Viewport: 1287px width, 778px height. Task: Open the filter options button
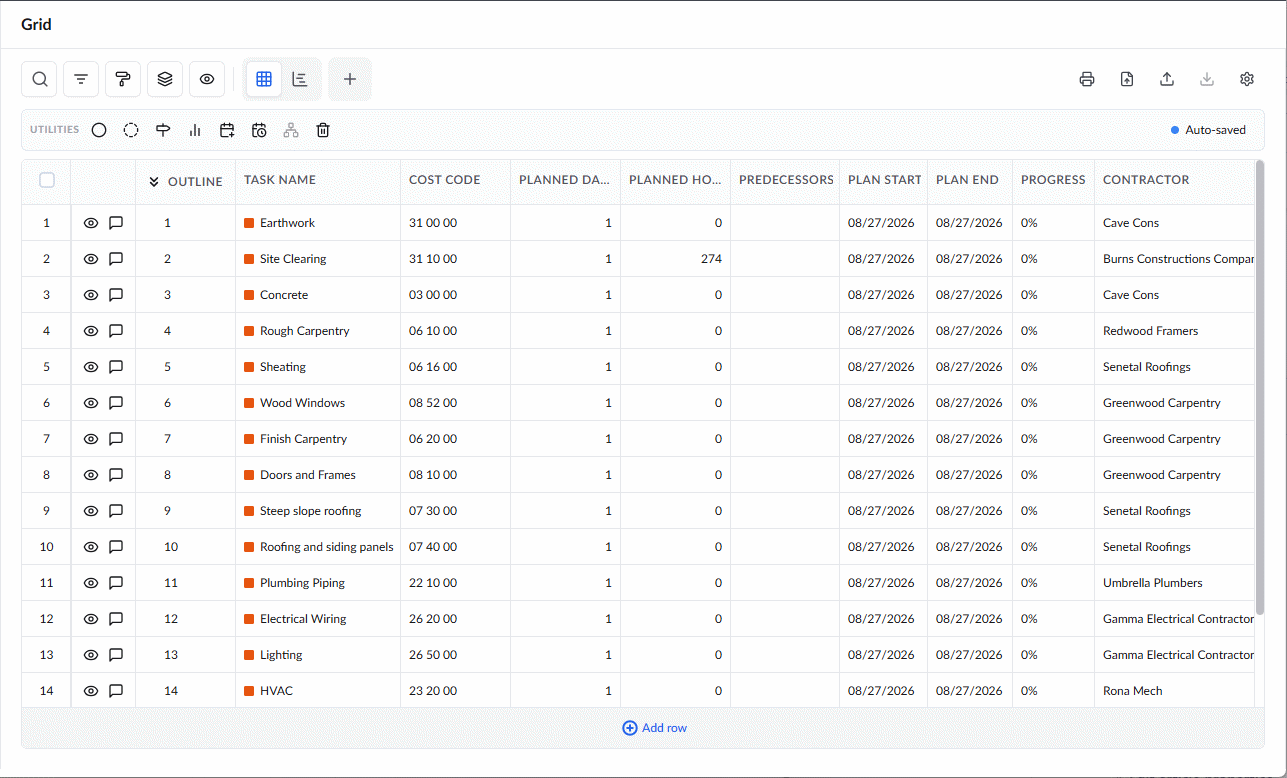[81, 79]
